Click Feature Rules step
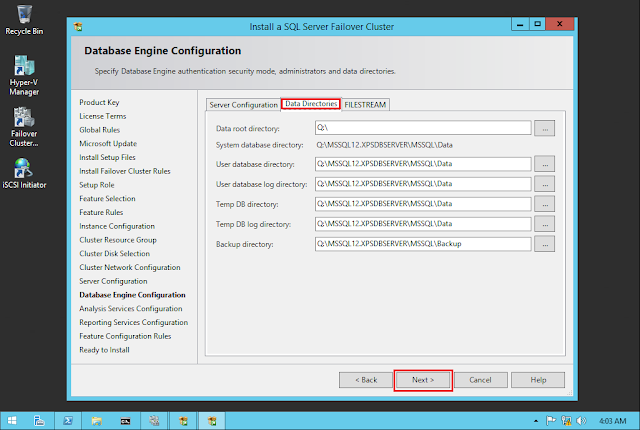640x430 pixels. [x=101, y=213]
